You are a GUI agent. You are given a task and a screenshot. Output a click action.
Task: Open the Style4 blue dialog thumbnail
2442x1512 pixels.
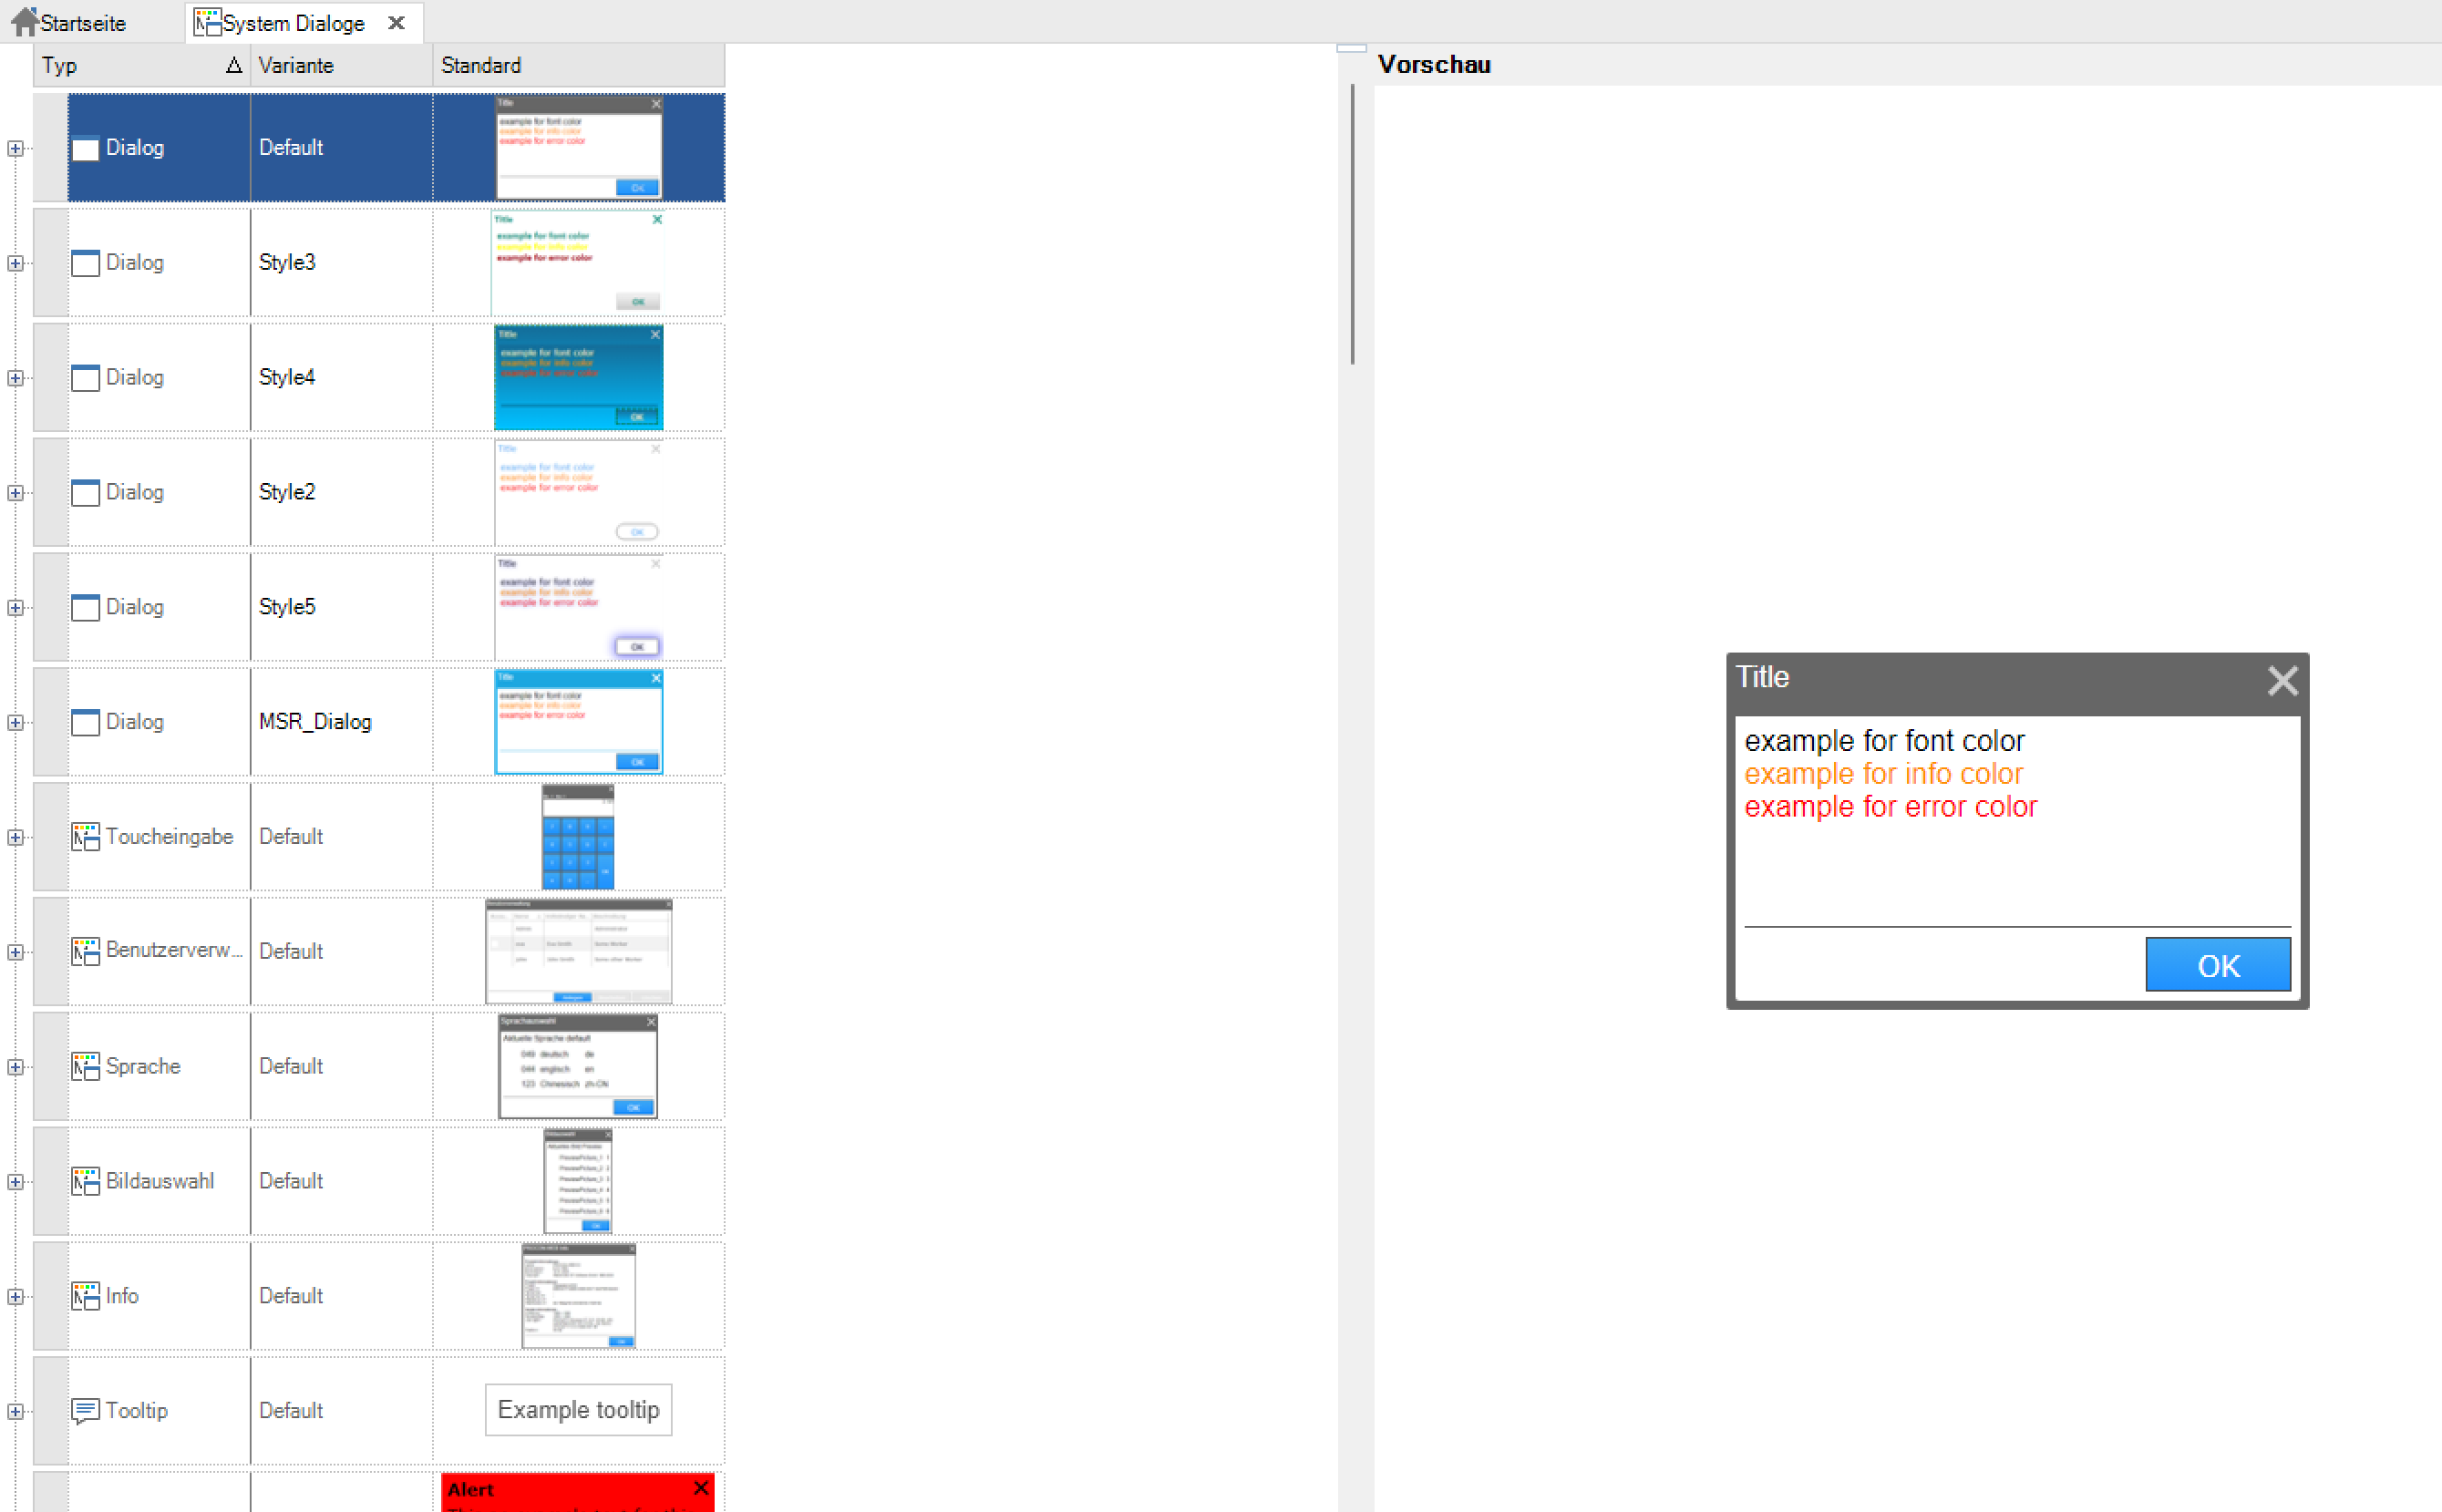click(x=579, y=377)
